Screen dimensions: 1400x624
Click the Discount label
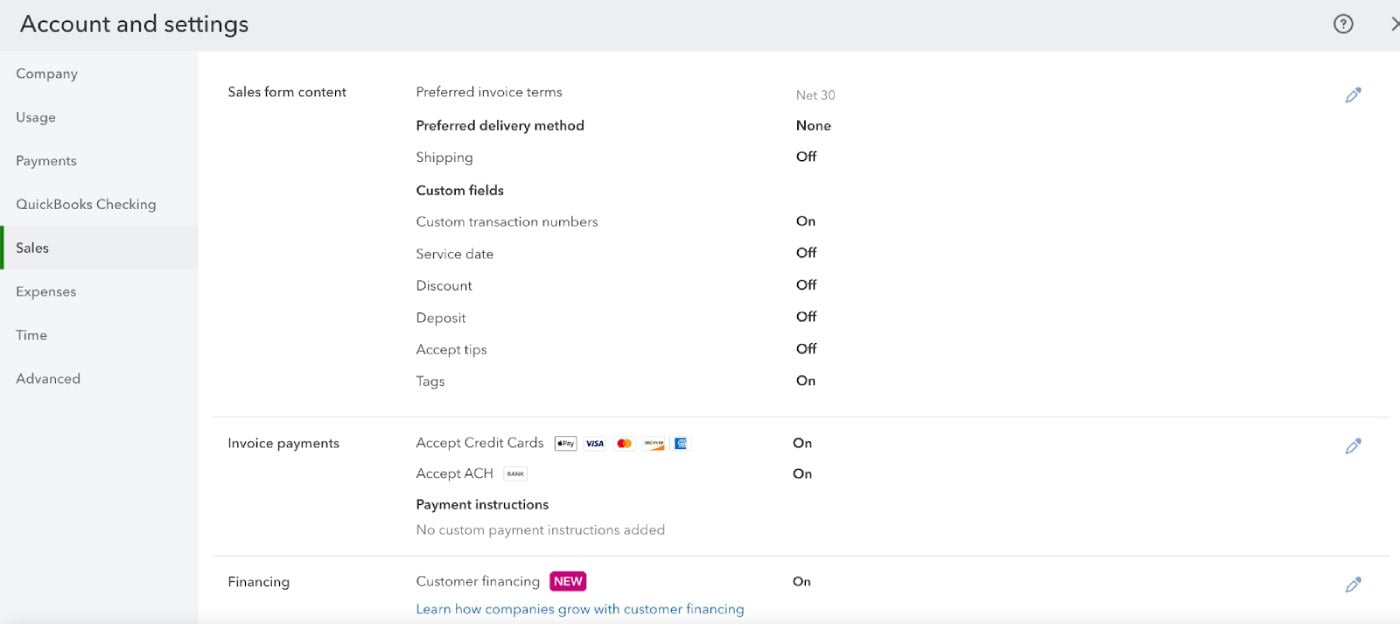[x=444, y=286]
